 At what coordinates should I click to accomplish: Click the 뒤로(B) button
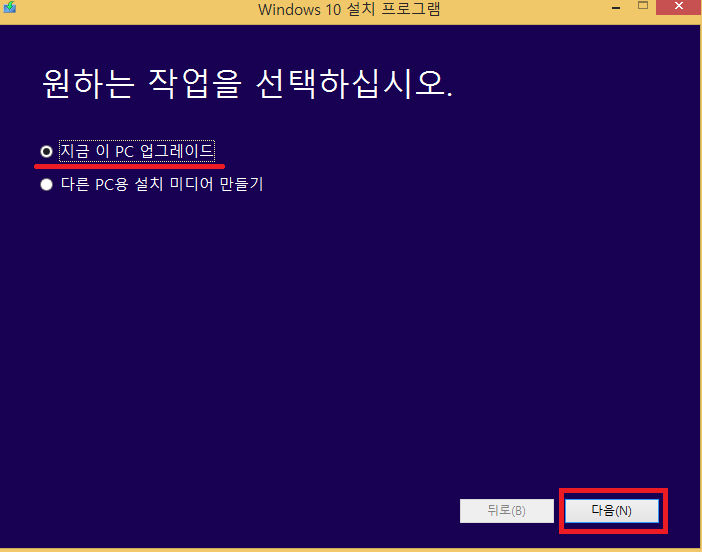click(x=507, y=511)
